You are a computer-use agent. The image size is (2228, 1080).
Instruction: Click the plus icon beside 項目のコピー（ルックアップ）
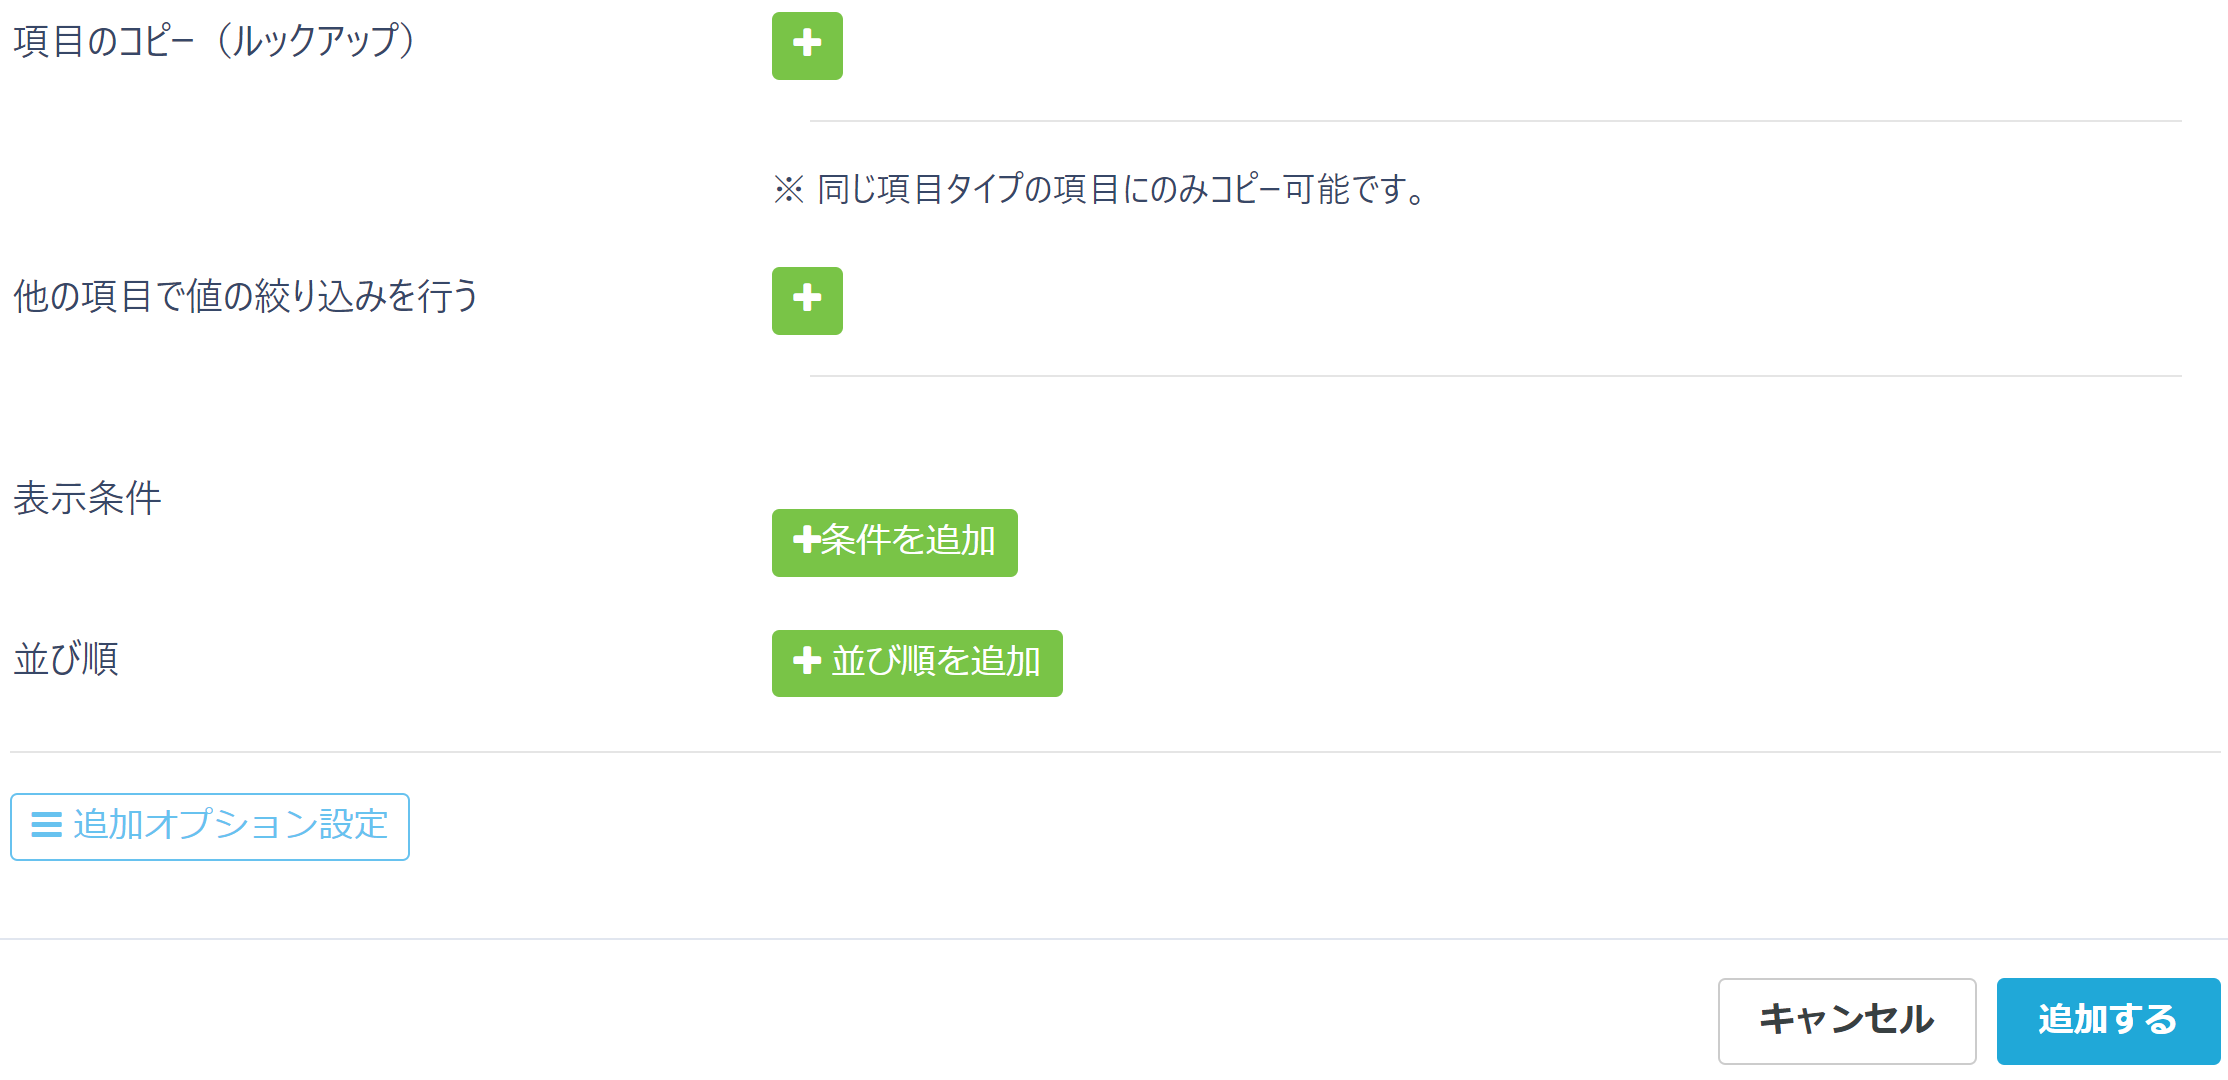point(807,45)
